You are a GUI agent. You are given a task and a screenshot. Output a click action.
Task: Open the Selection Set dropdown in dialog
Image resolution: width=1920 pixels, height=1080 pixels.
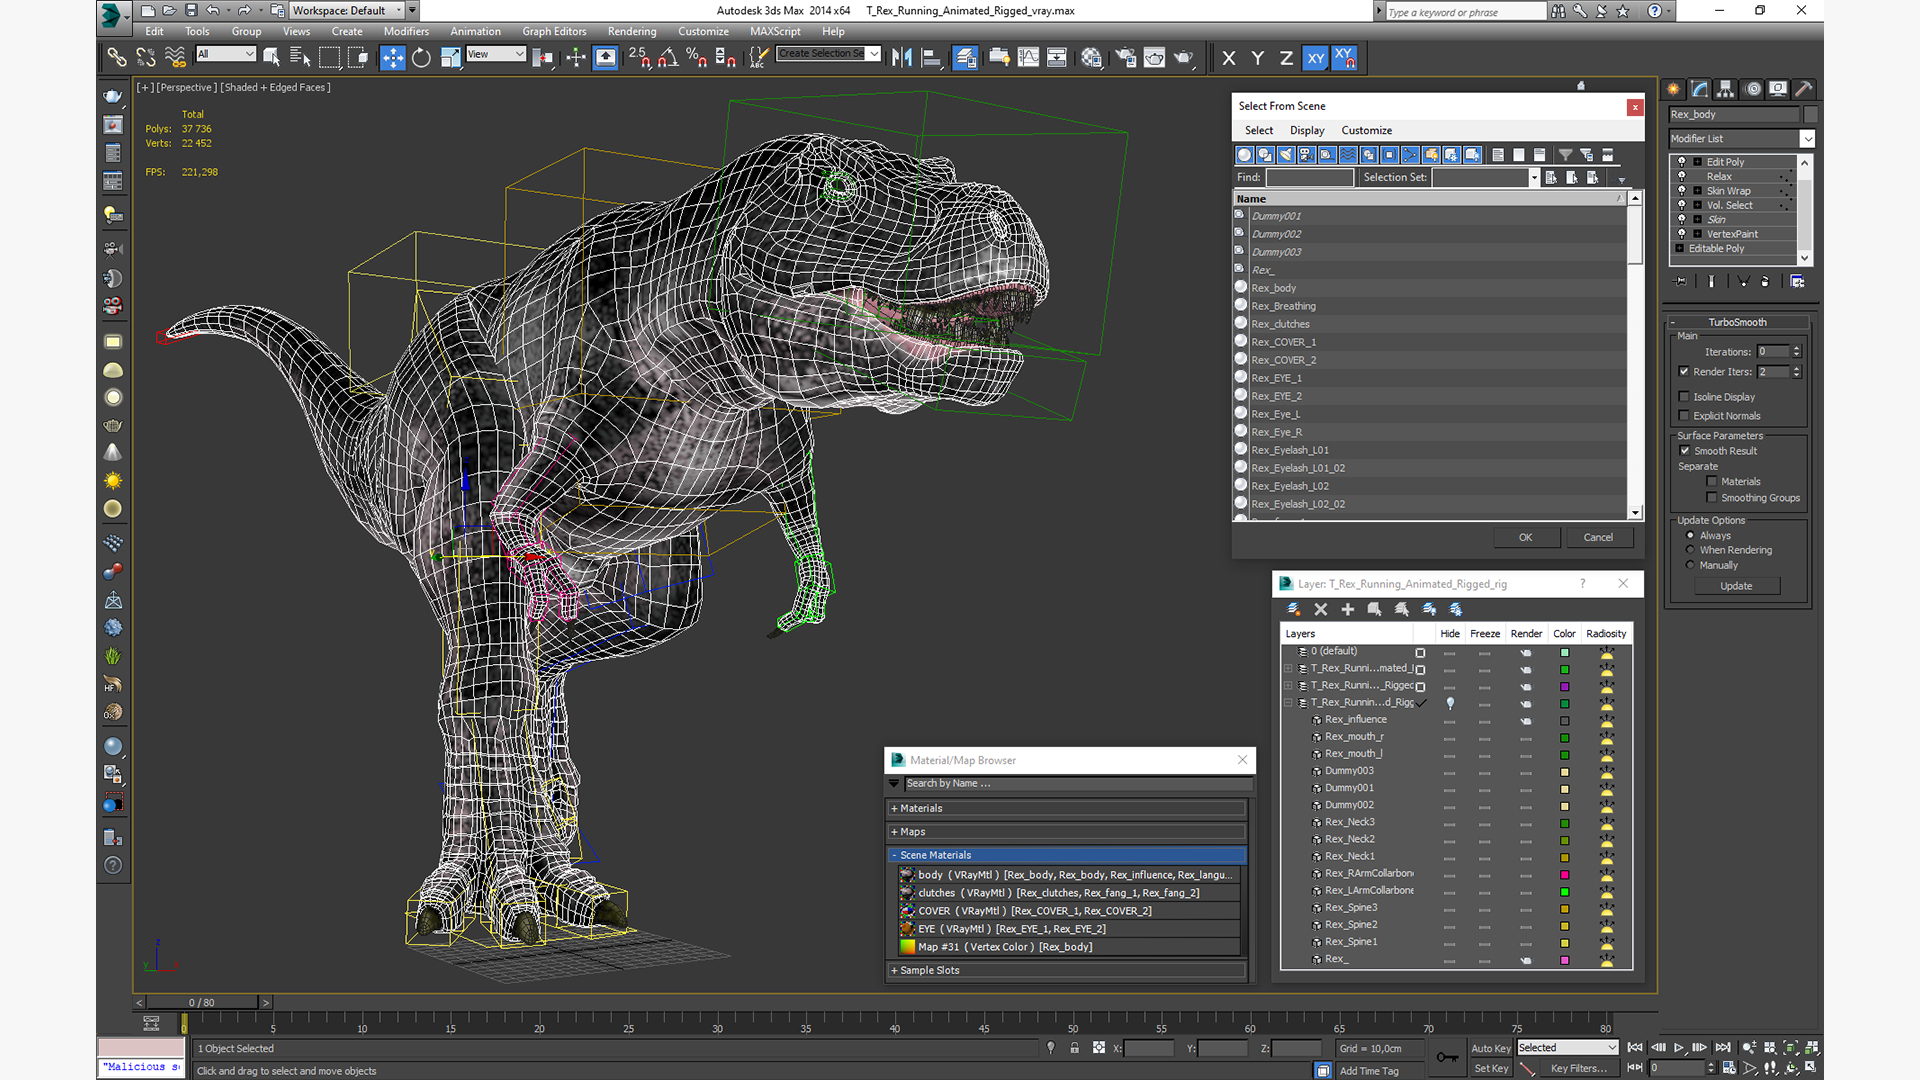1486,178
